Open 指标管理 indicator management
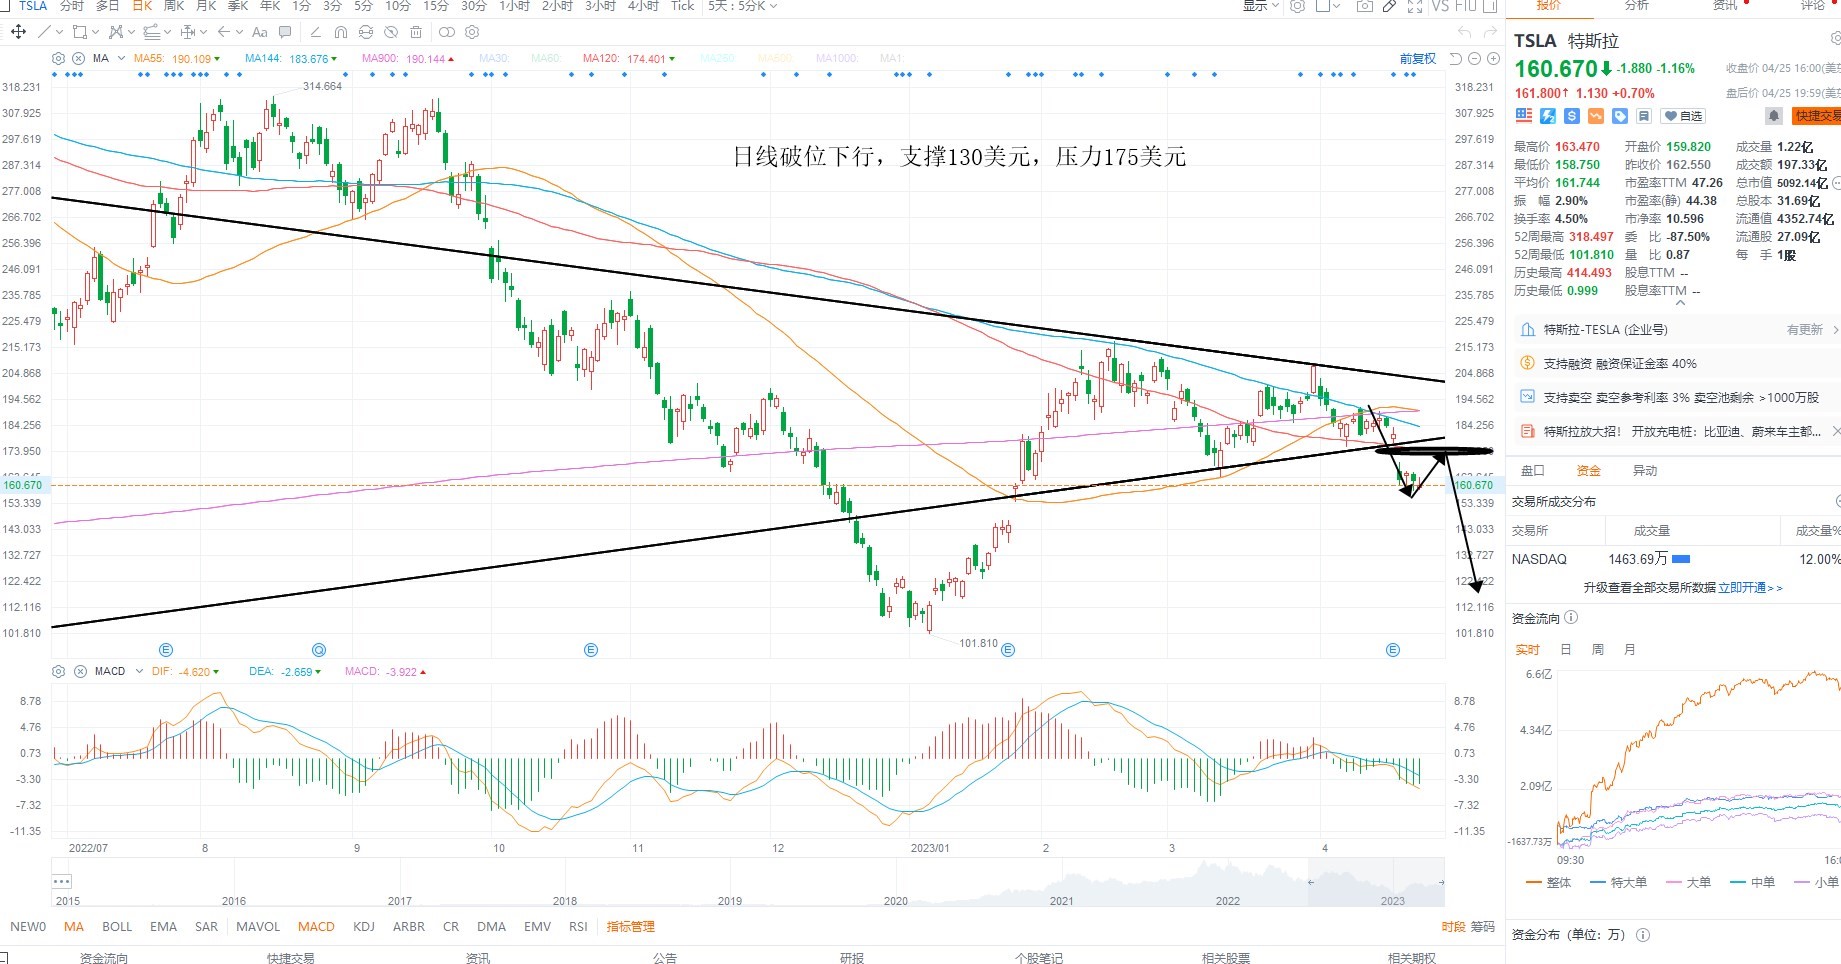This screenshot has height=964, width=1841. click(x=630, y=927)
